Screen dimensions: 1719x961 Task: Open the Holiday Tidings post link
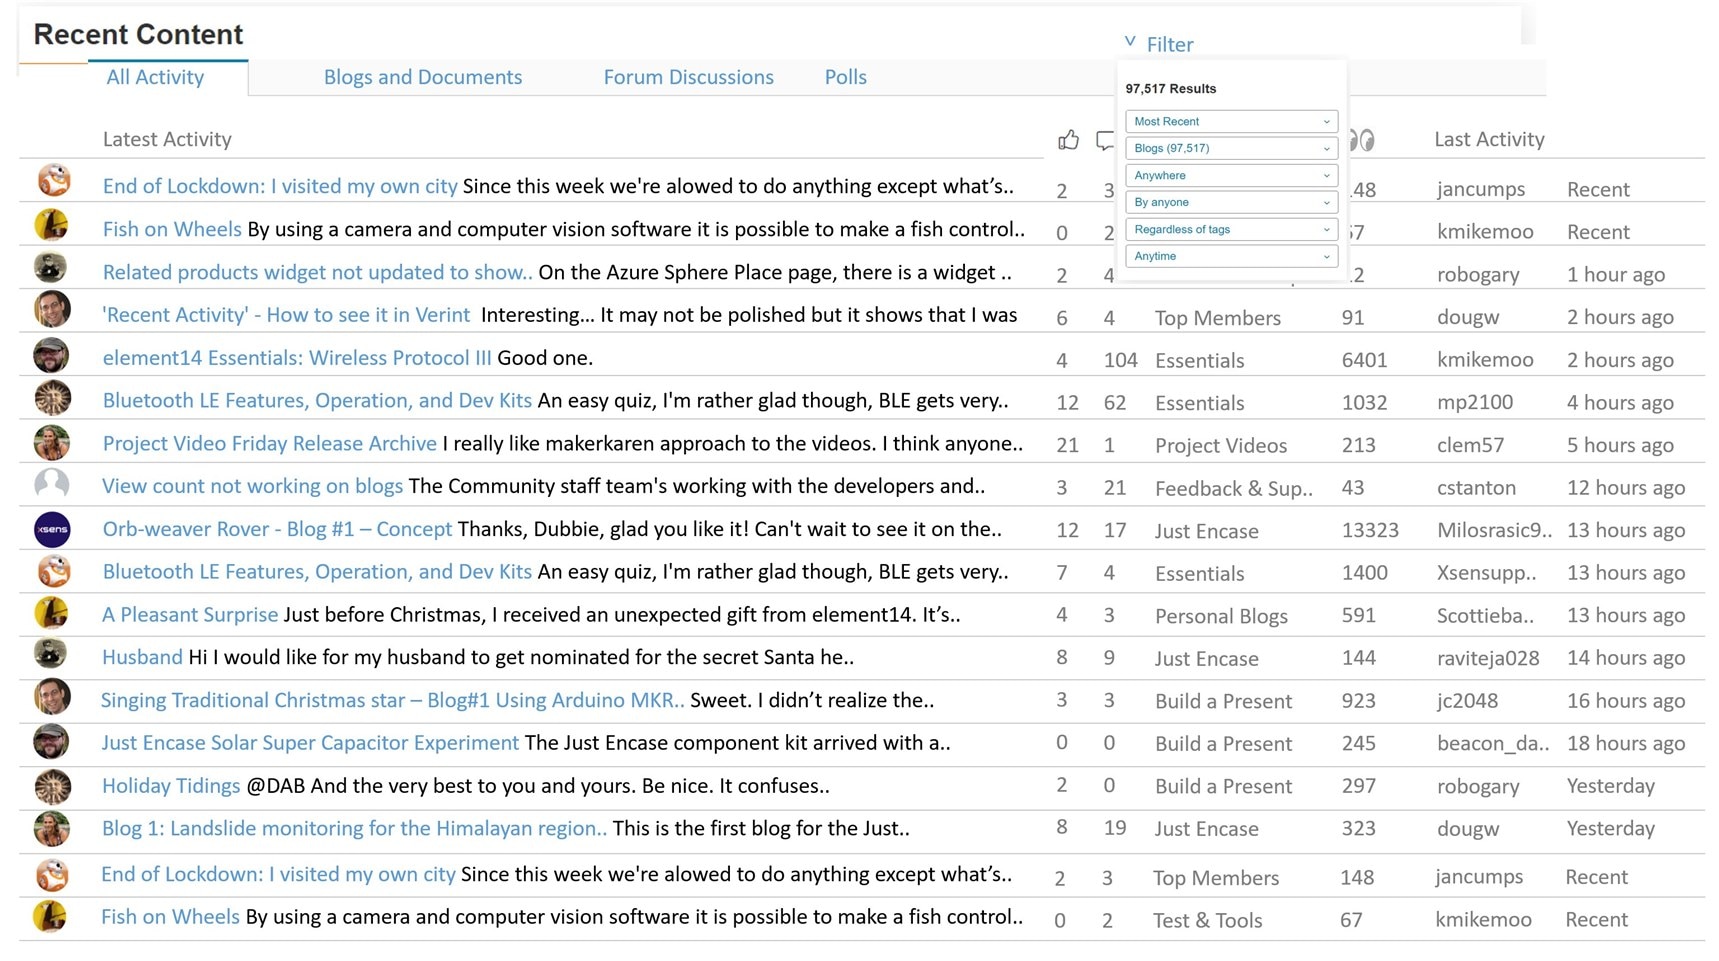[171, 786]
